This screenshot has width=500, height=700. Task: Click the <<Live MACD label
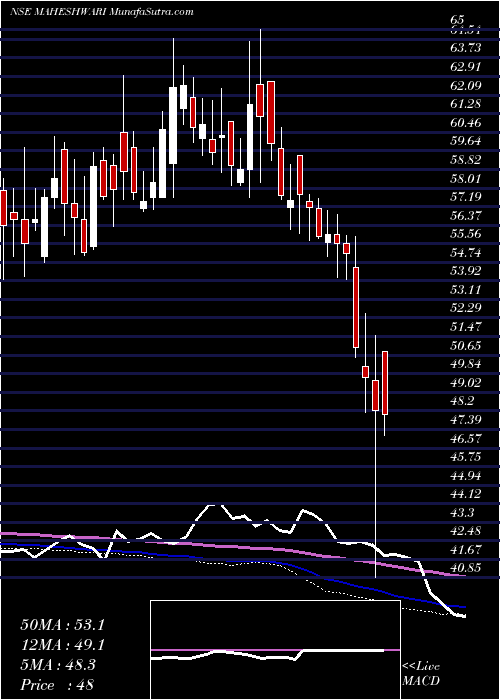[x=421, y=674]
